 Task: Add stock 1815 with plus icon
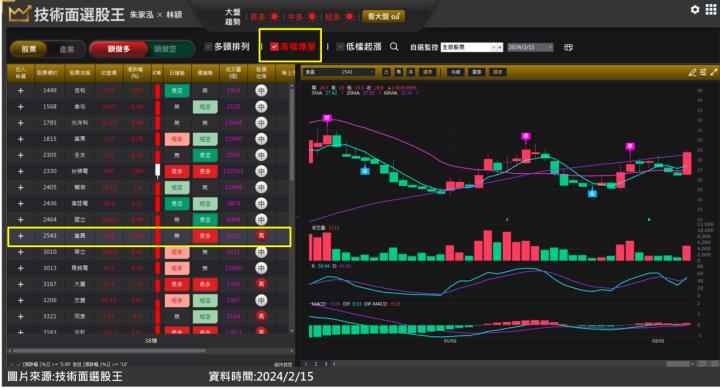(20, 139)
